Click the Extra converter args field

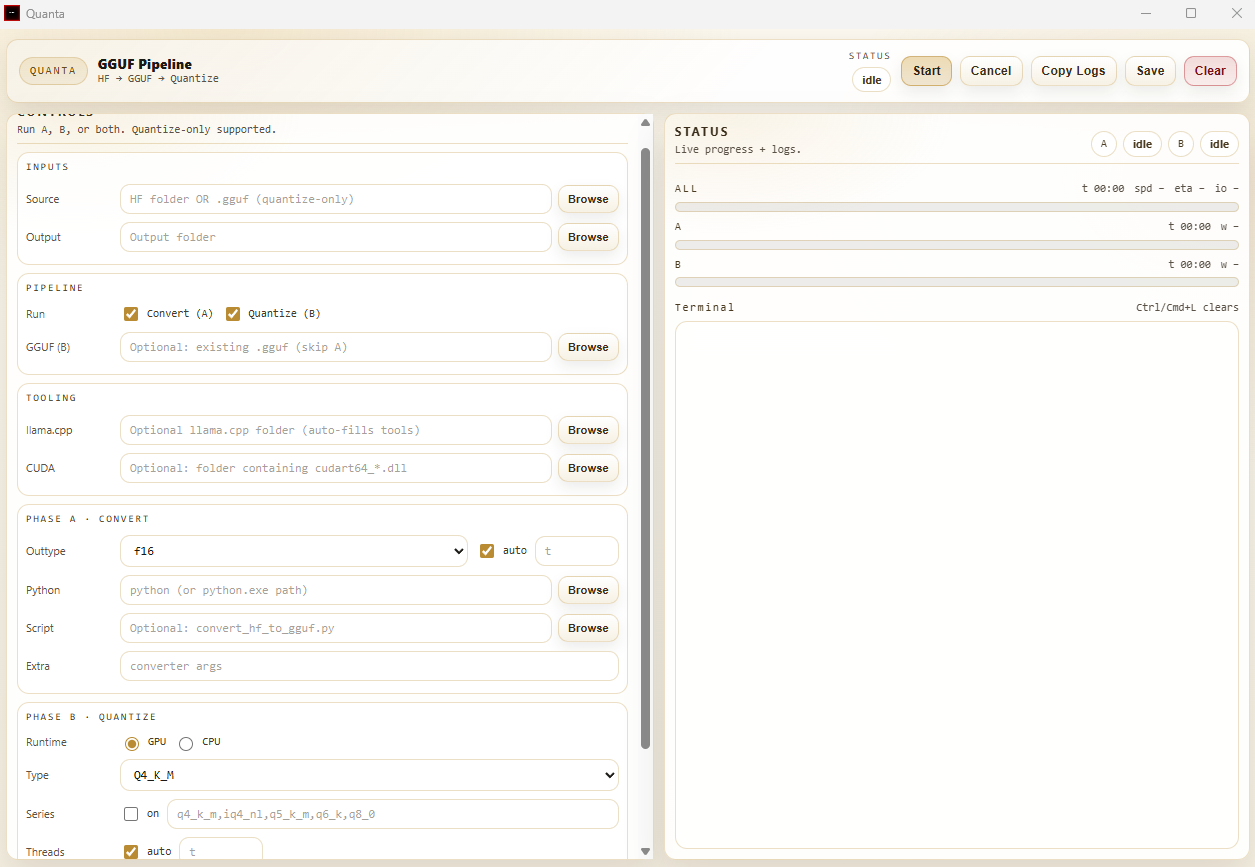(369, 666)
